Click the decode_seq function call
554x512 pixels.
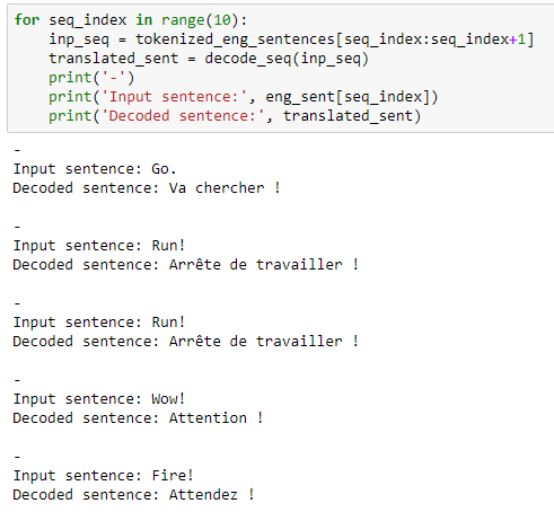pyautogui.click(x=248, y=58)
